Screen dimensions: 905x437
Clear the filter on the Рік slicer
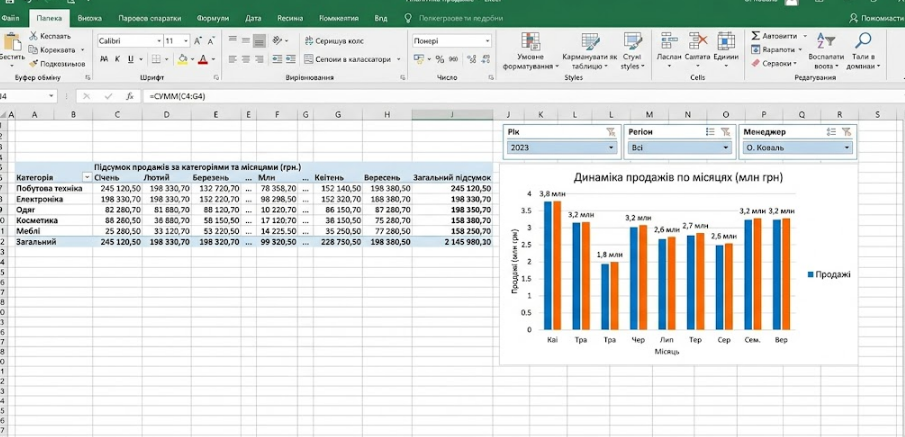click(611, 132)
